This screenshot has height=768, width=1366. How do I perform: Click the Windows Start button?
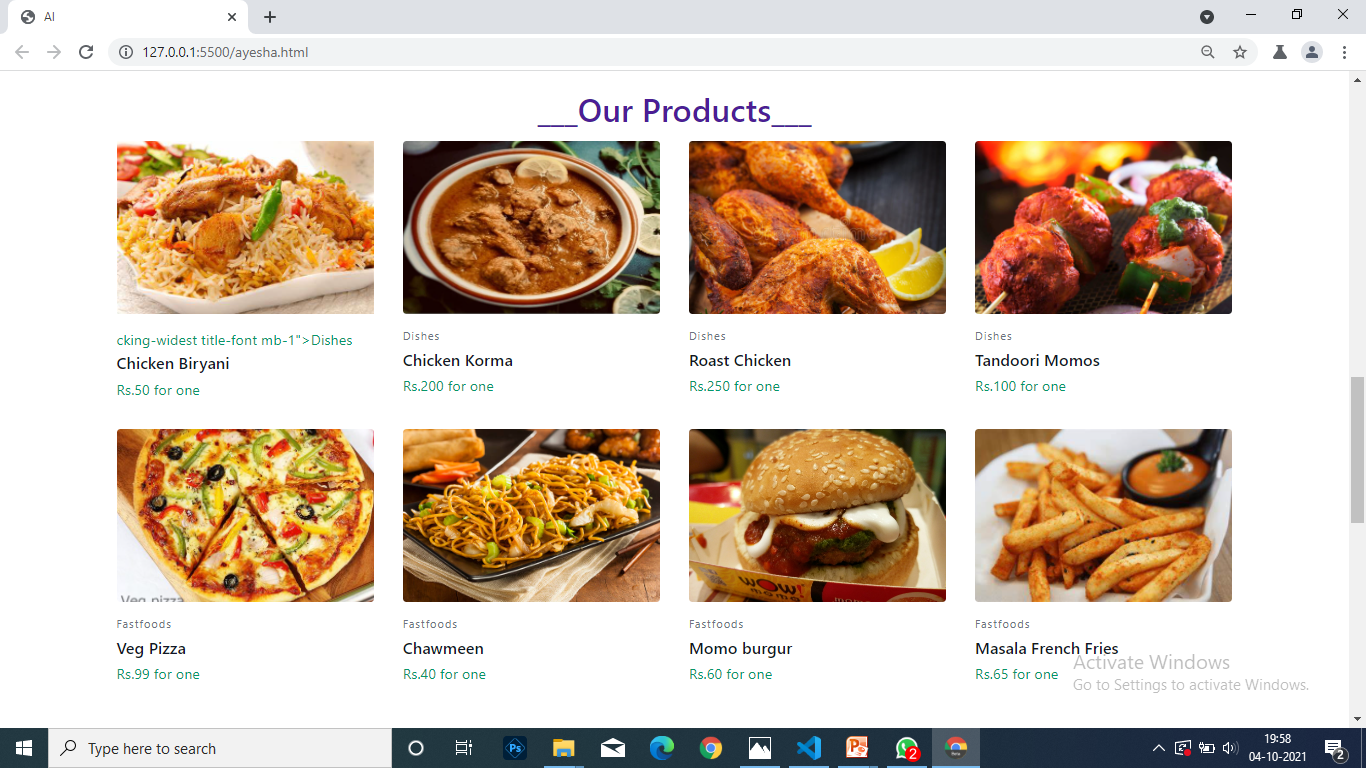pyautogui.click(x=21, y=748)
